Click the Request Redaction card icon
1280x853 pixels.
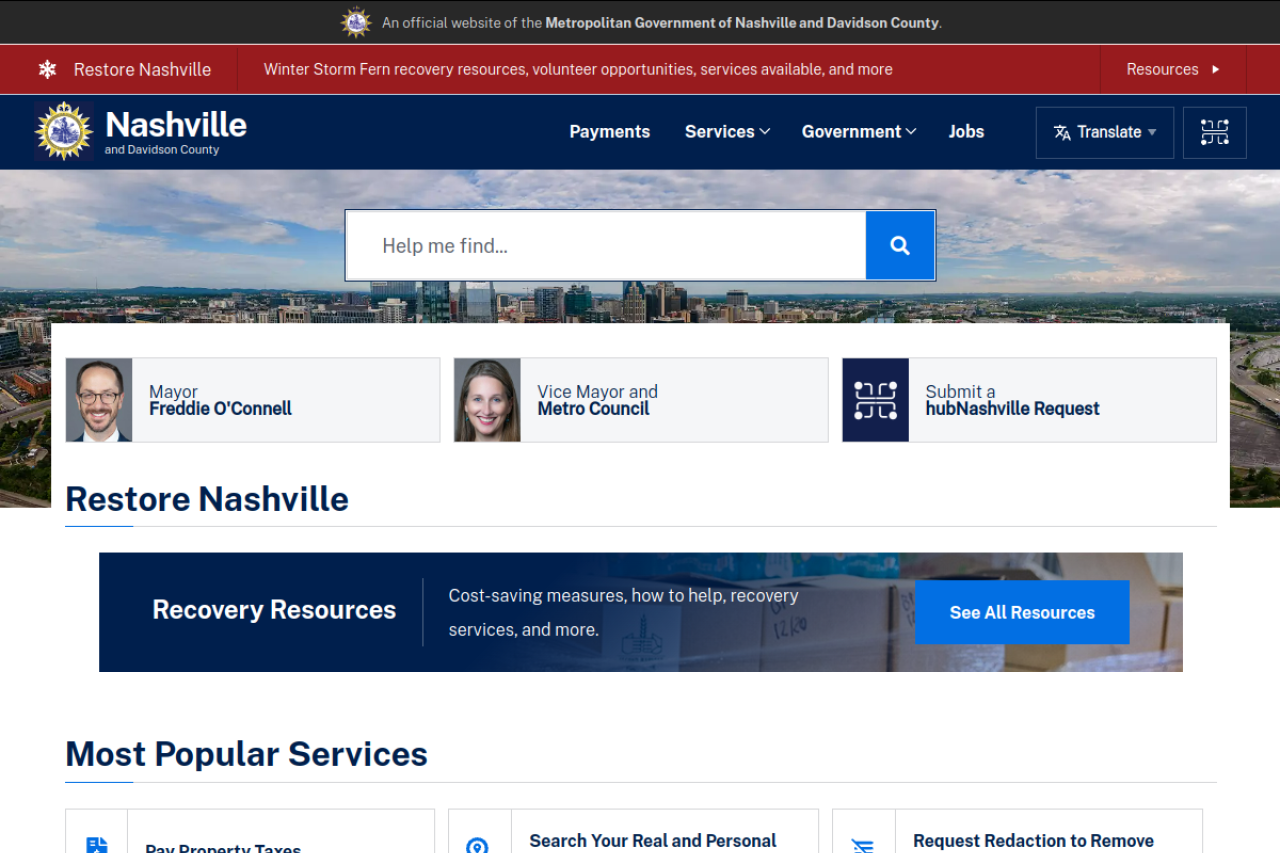pyautogui.click(x=863, y=847)
